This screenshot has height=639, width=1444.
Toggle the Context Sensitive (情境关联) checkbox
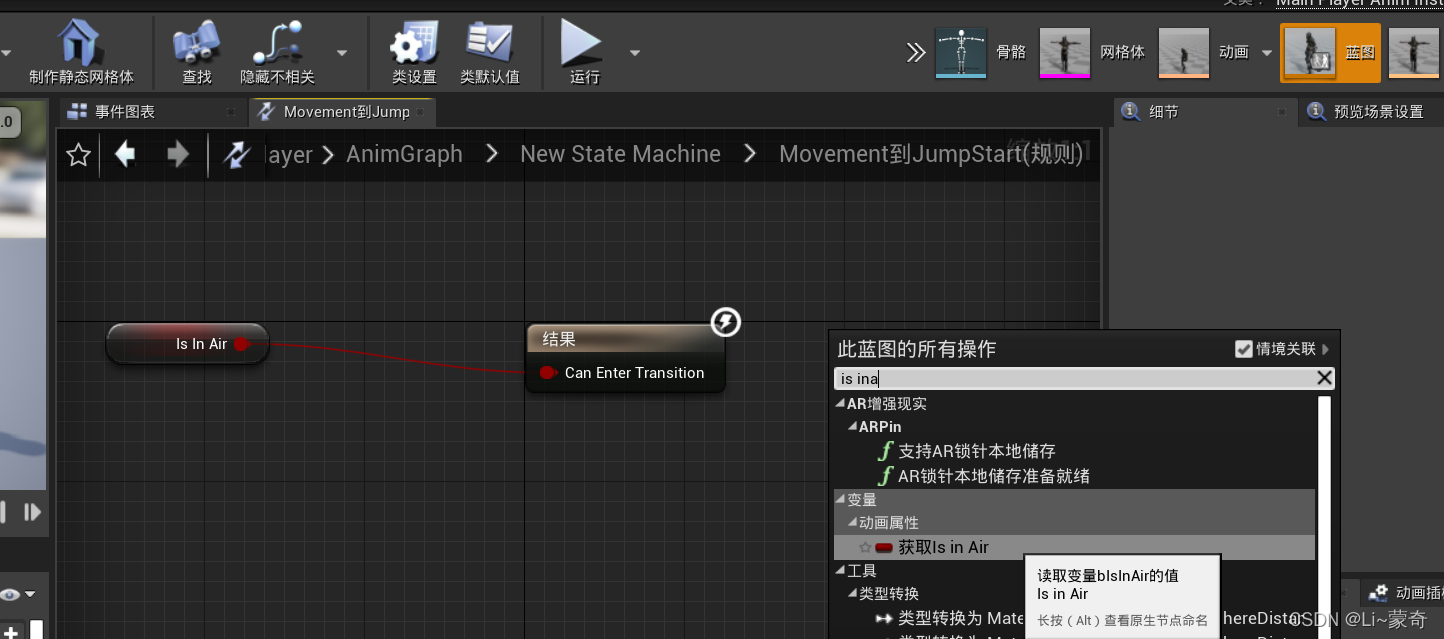point(1244,349)
